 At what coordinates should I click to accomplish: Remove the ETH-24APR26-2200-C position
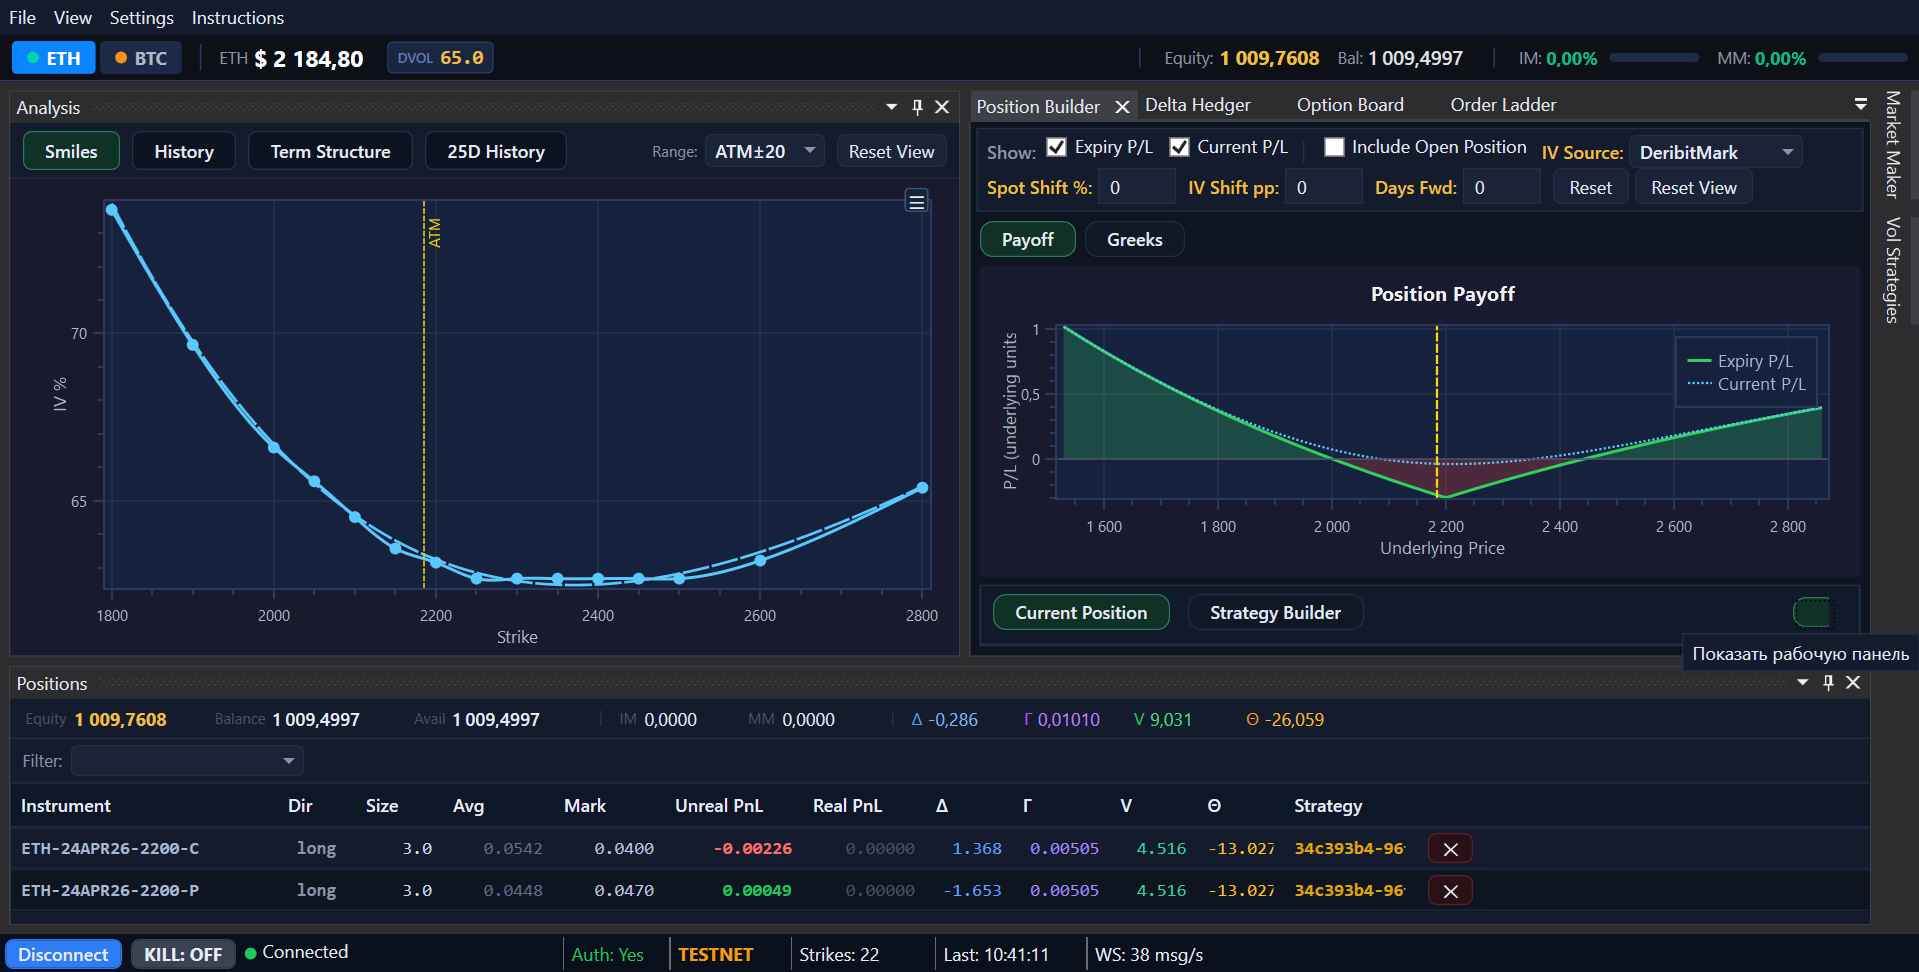(x=1450, y=849)
